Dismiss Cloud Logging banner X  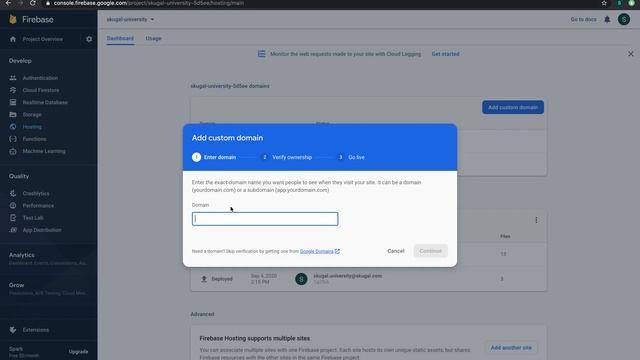[631, 53]
